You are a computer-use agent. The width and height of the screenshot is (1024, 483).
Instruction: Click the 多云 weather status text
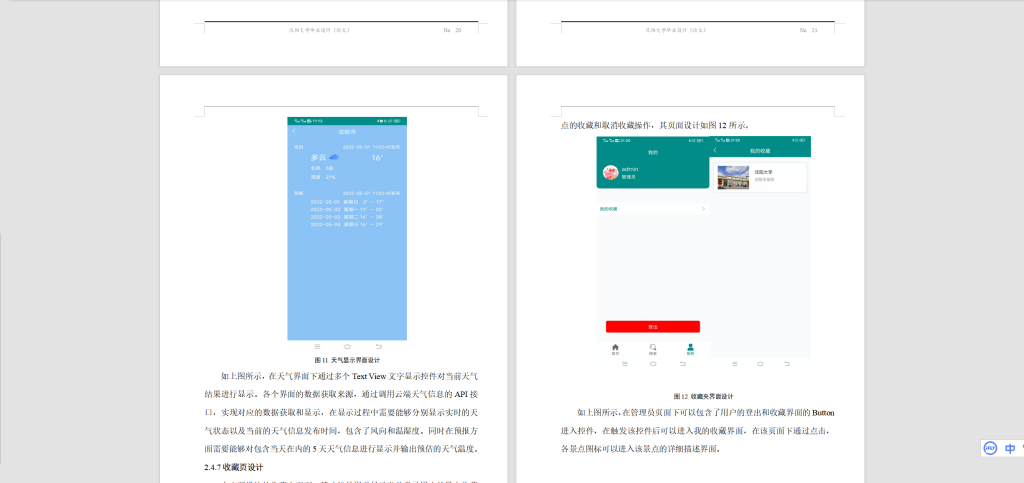click(x=318, y=157)
